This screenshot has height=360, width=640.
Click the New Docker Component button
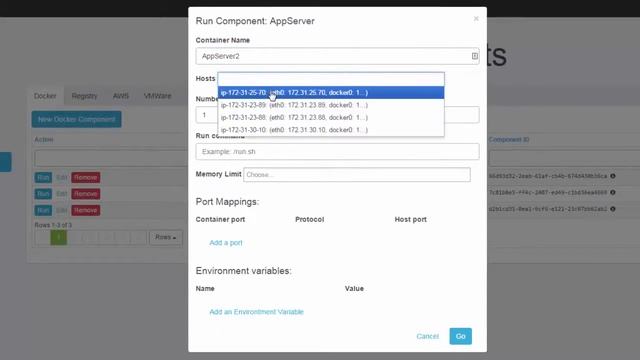(x=77, y=119)
